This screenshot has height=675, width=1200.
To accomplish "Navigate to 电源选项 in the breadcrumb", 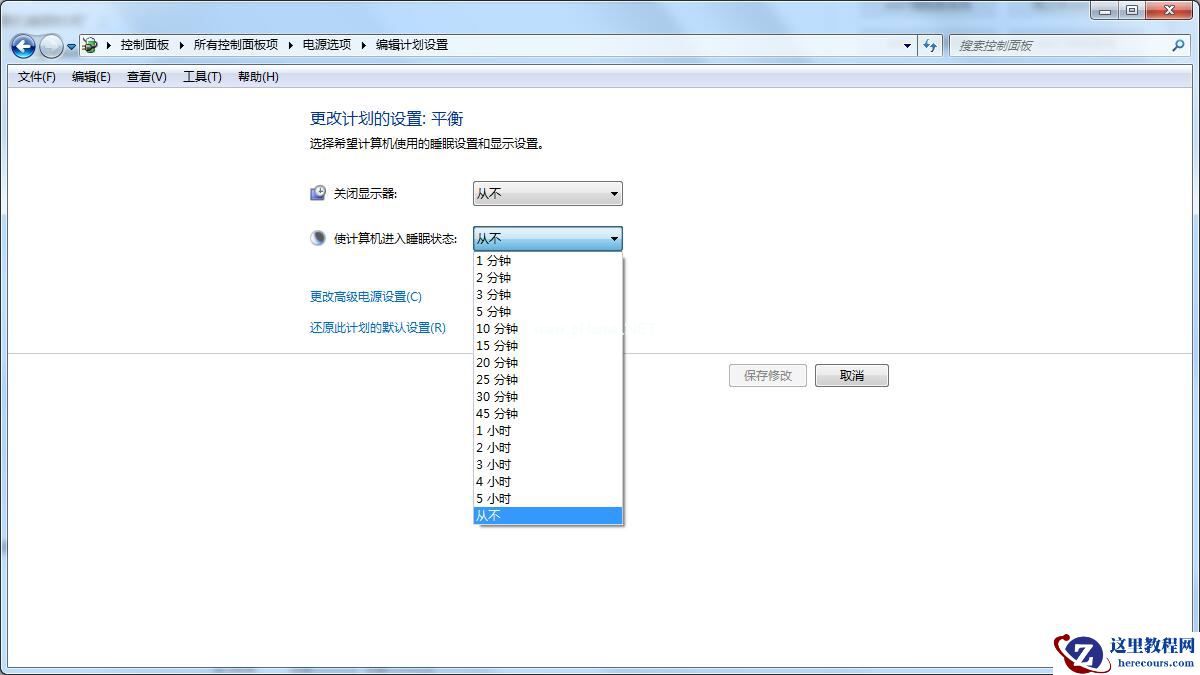I will (x=325, y=44).
